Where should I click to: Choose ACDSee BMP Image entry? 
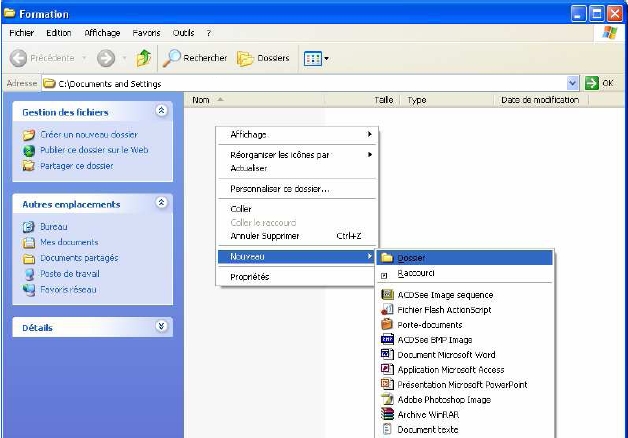click(465, 340)
